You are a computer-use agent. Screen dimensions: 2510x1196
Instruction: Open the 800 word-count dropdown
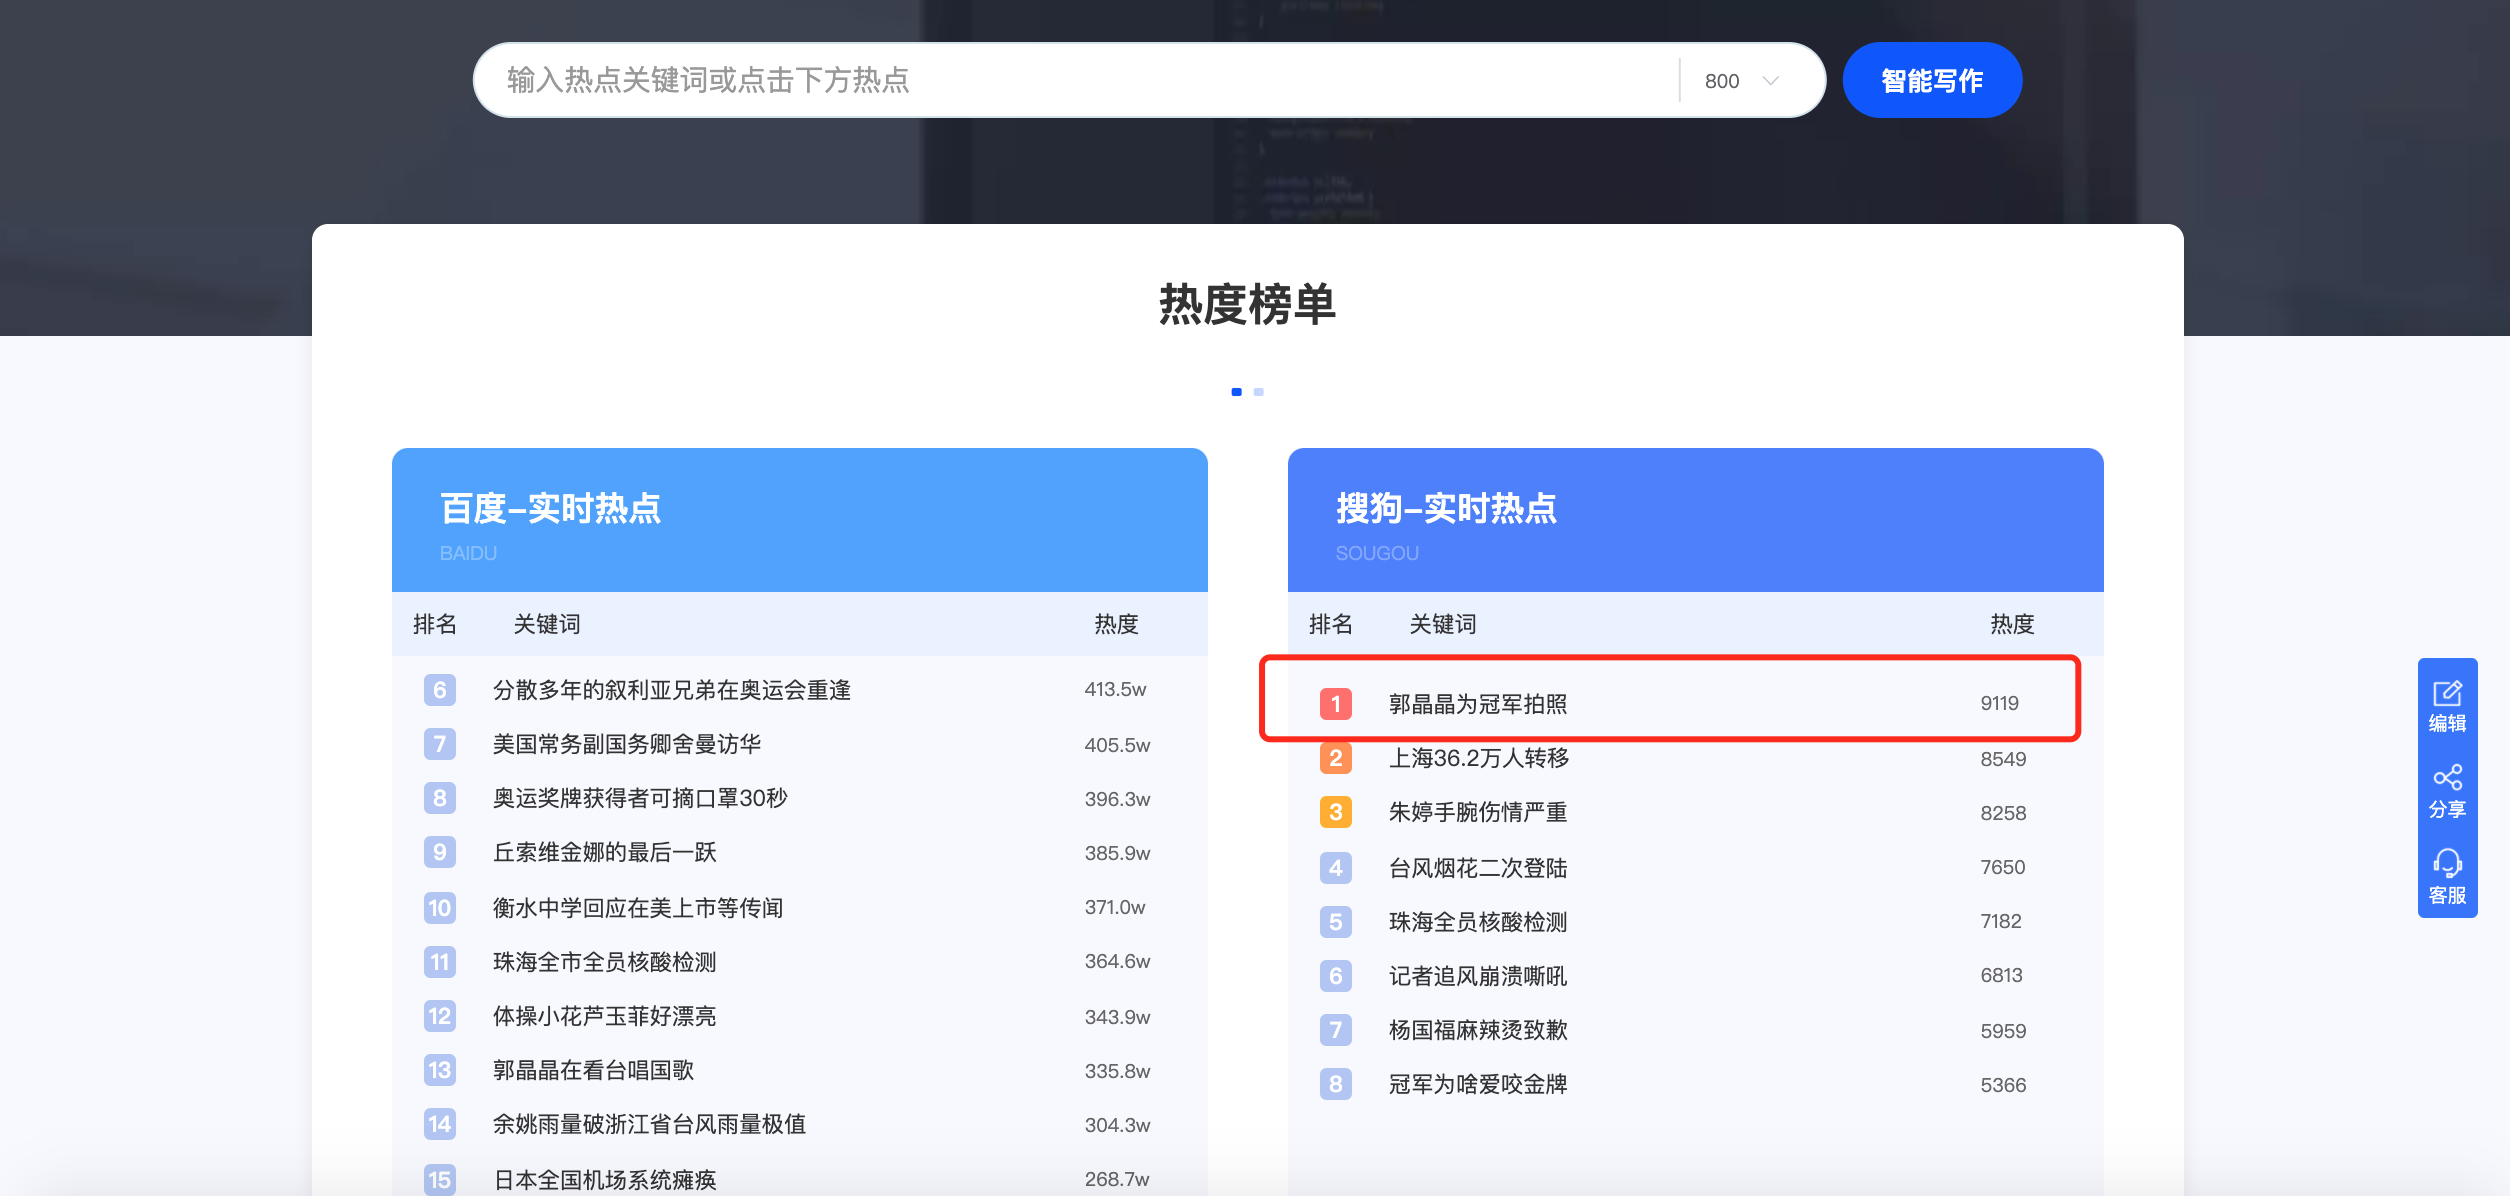(1743, 81)
